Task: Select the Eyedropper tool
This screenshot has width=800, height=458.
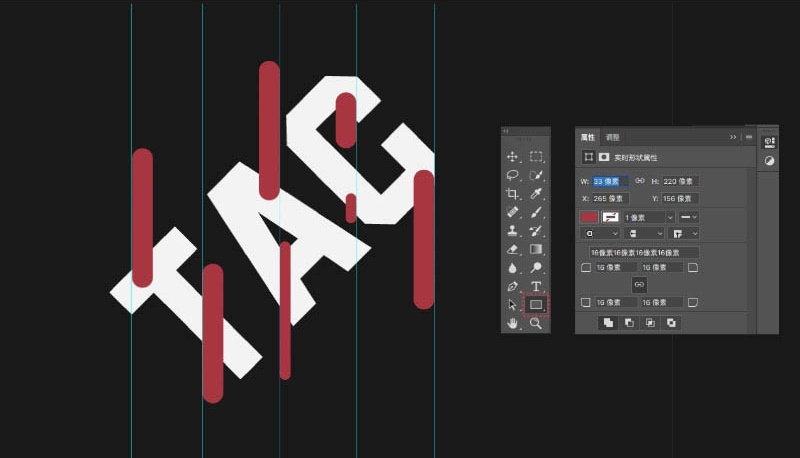Action: coord(536,194)
